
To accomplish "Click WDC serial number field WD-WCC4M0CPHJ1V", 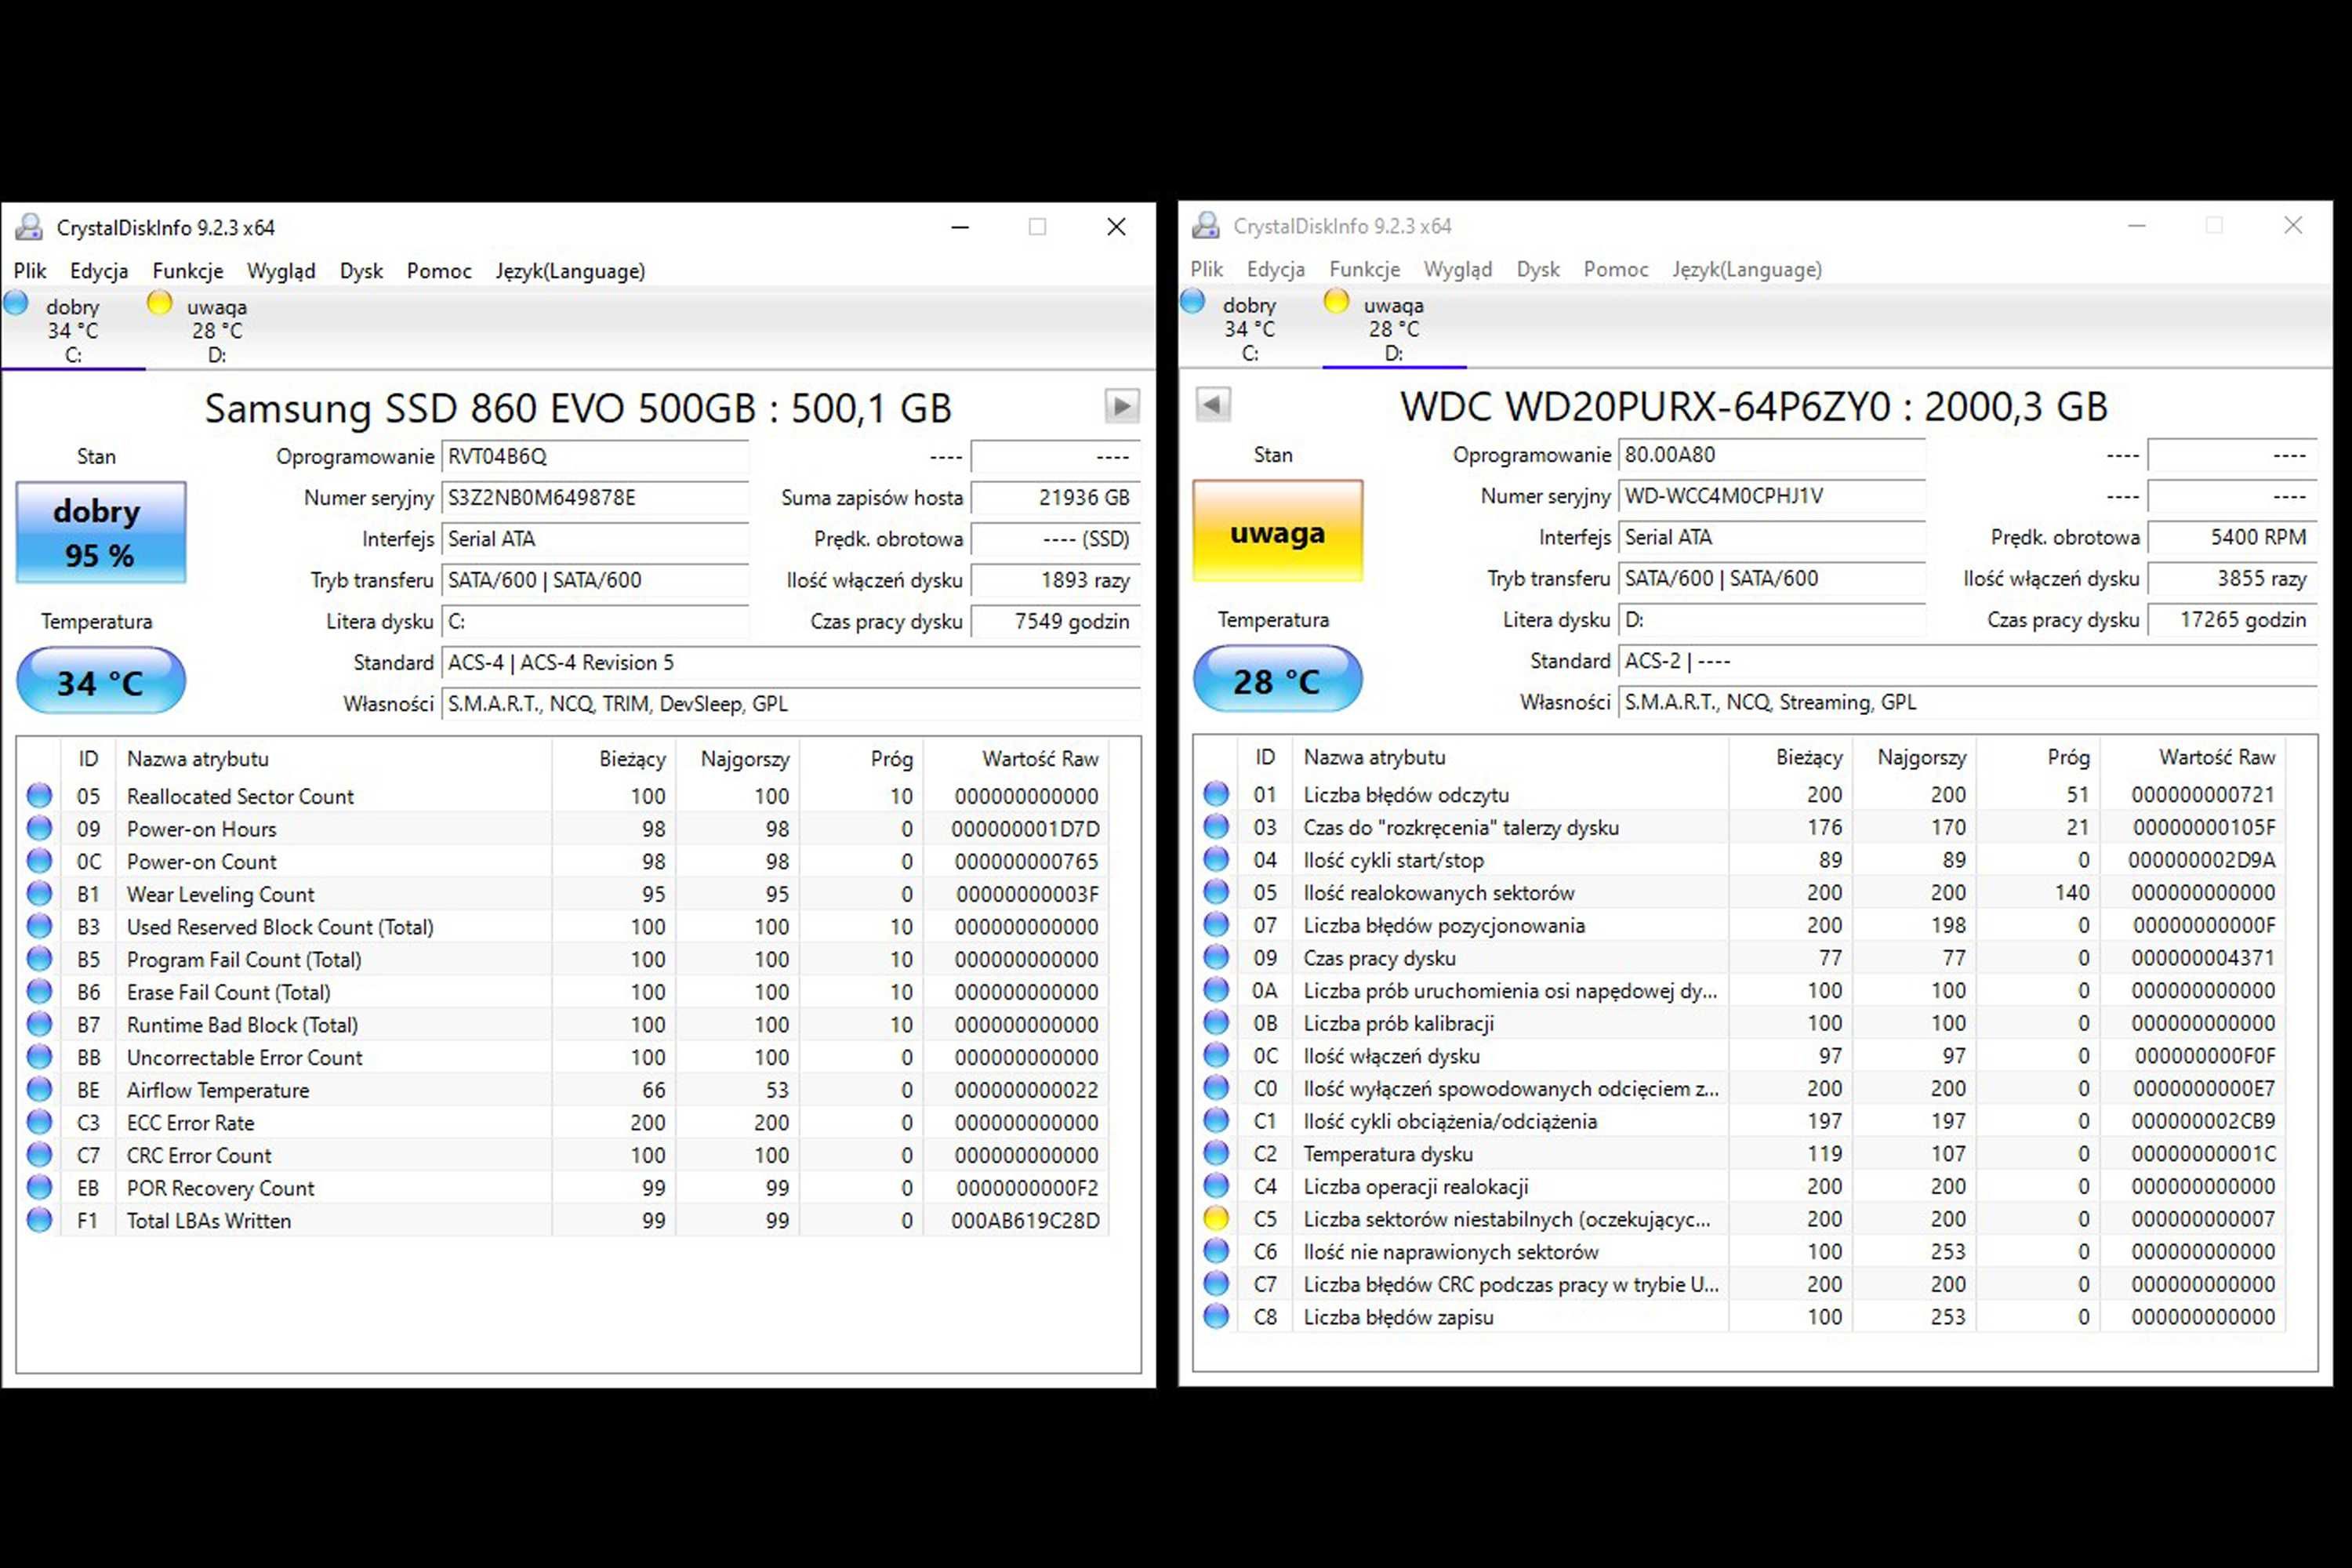I will [1772, 496].
